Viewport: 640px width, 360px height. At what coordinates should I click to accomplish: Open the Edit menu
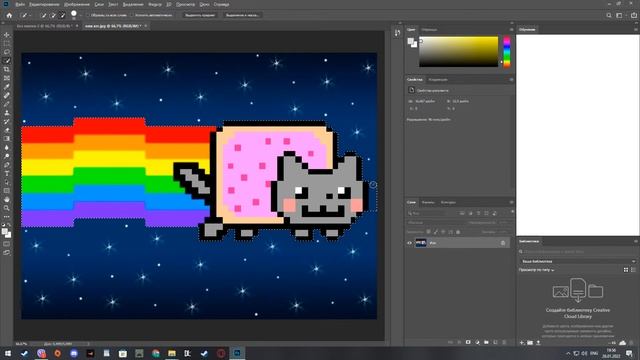(x=44, y=4)
